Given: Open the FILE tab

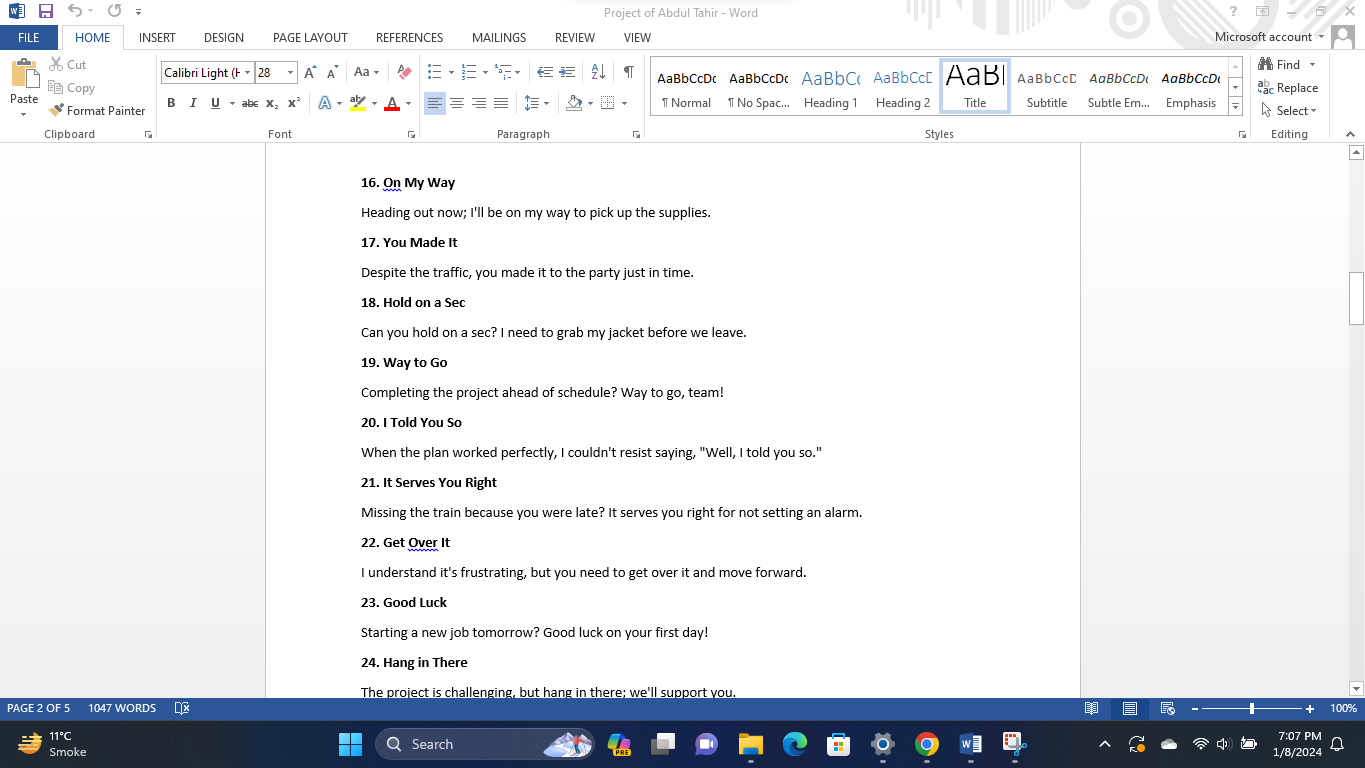Looking at the screenshot, I should coord(29,37).
